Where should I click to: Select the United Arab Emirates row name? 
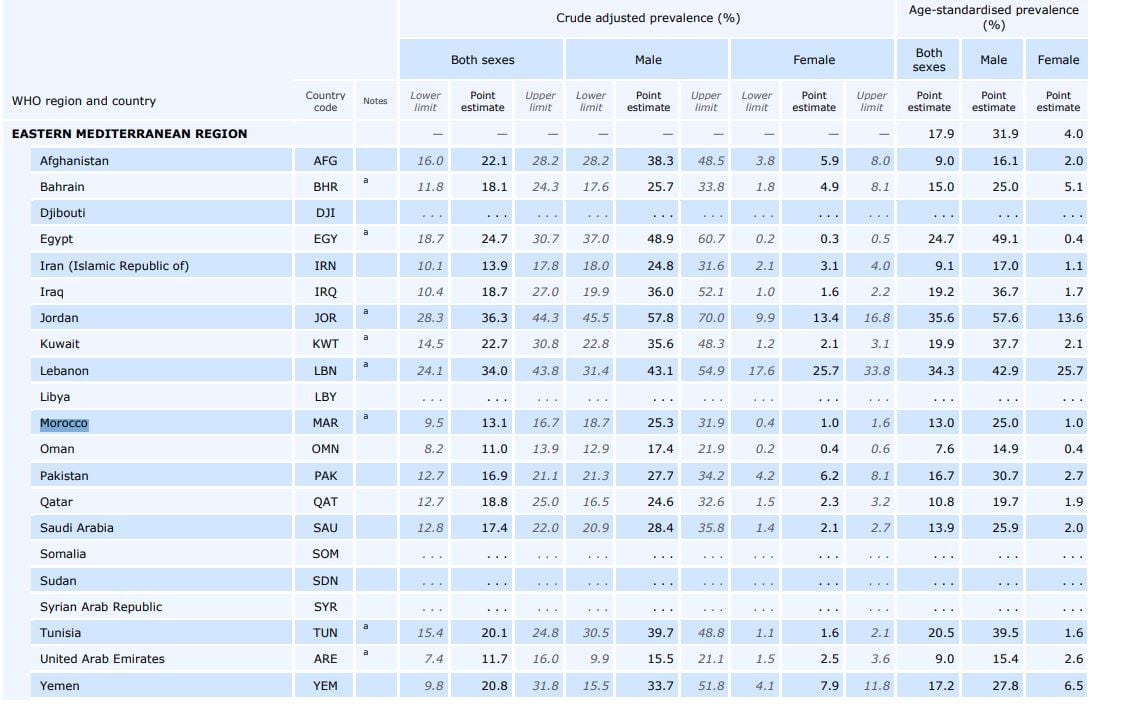[x=103, y=659]
